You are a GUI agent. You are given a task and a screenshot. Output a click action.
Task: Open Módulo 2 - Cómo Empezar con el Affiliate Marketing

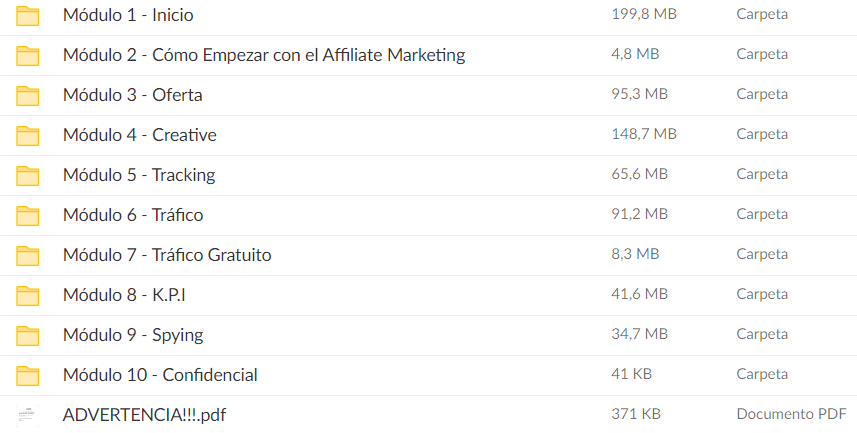(x=264, y=55)
